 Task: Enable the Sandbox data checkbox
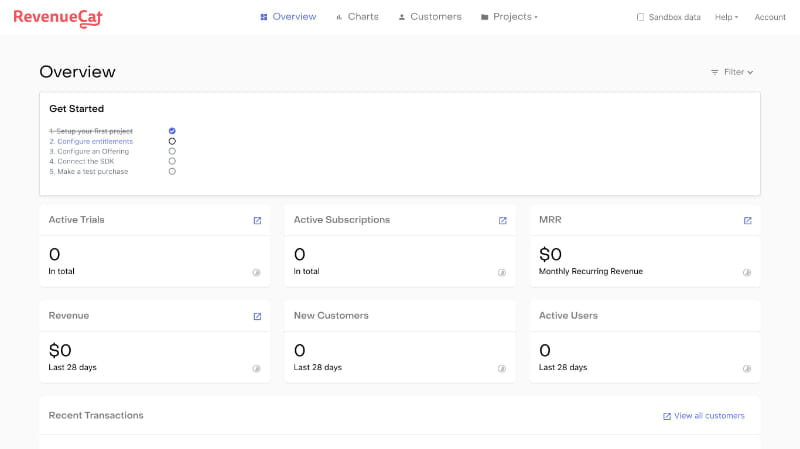tap(640, 17)
